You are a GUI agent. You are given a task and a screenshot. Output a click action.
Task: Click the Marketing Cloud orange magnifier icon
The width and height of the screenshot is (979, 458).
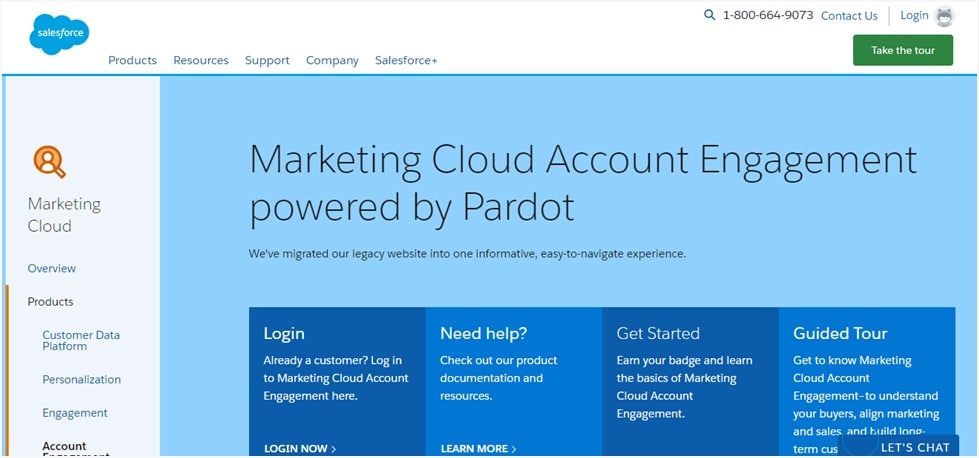point(49,160)
